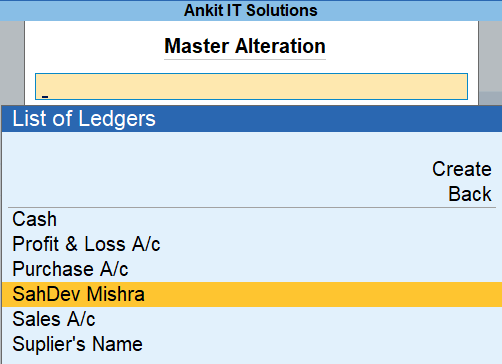This screenshot has width=502, height=364.
Task: Click the Ankit IT Solutions title bar
Action: [251, 10]
